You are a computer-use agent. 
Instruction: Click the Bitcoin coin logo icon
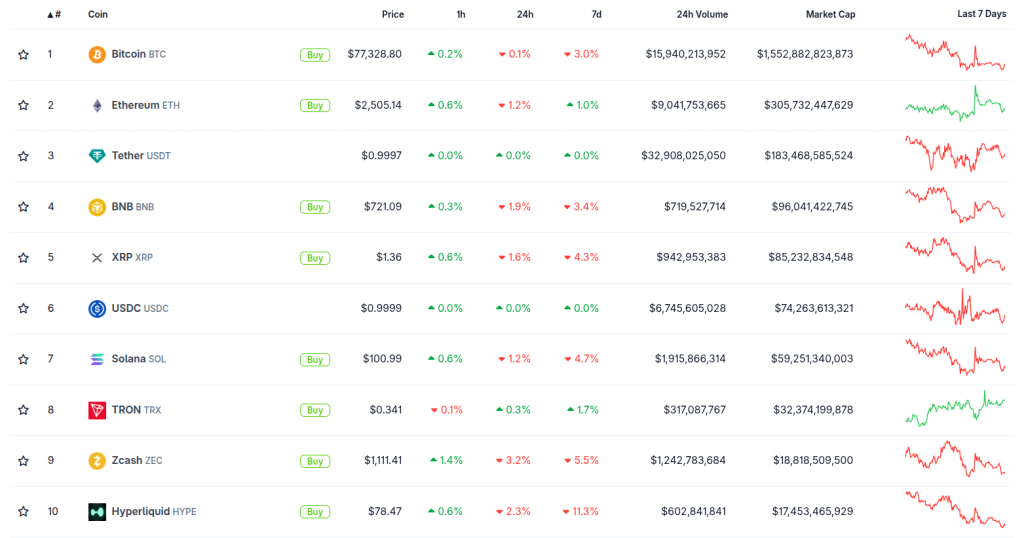tap(97, 54)
